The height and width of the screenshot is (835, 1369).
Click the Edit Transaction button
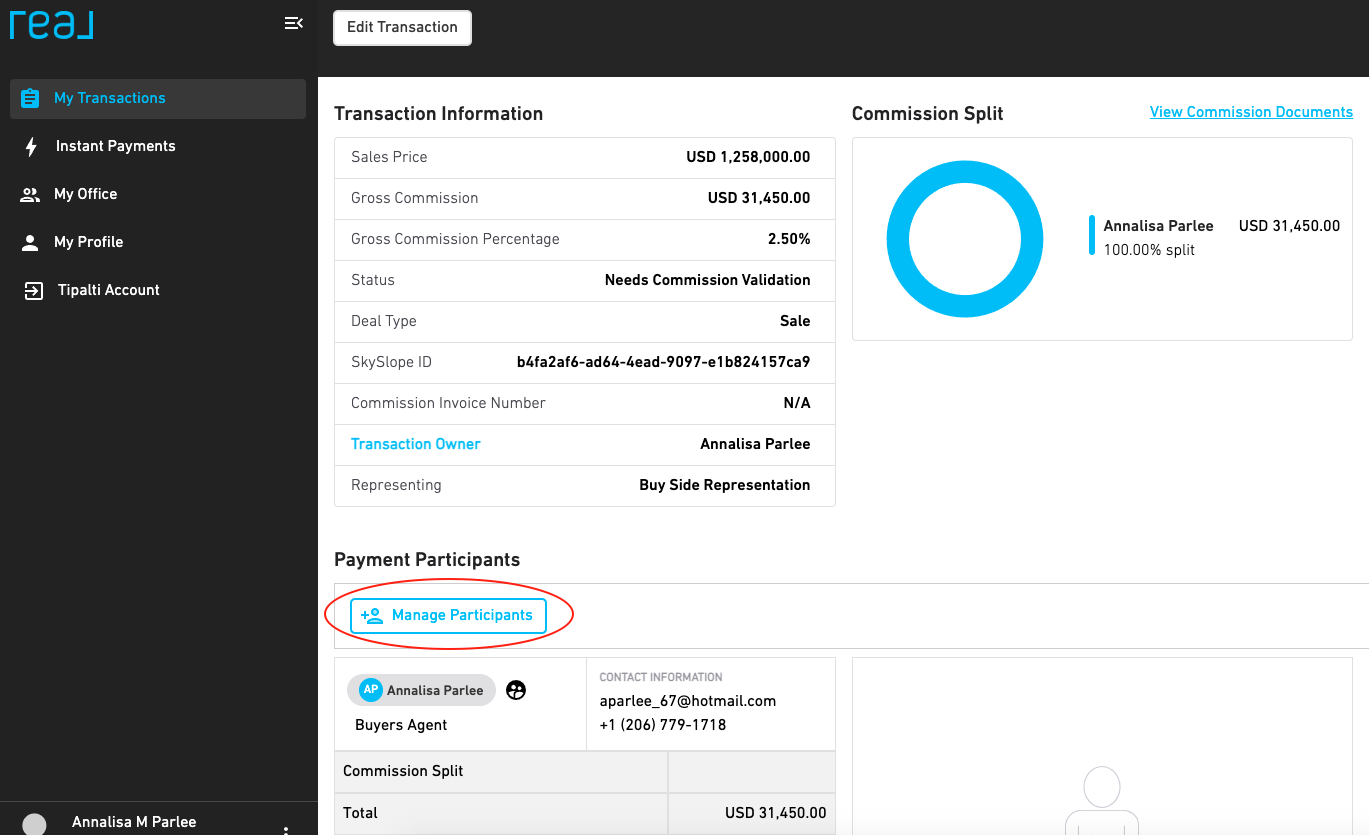[x=402, y=27]
